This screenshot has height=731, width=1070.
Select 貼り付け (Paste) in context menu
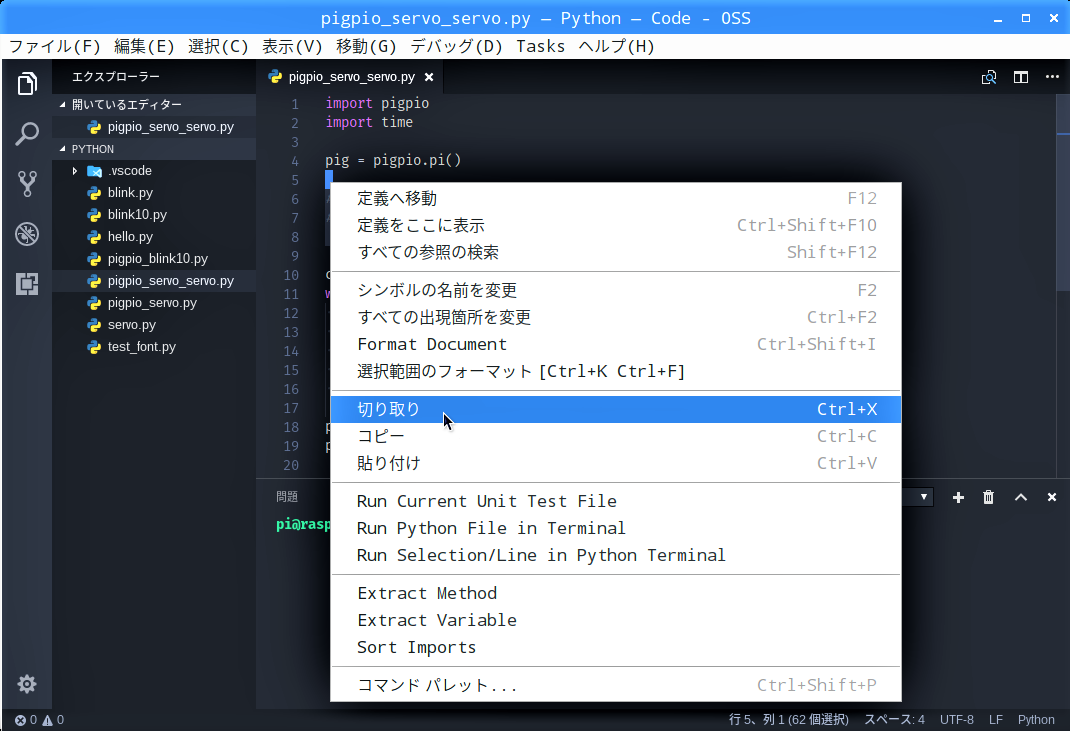616,463
